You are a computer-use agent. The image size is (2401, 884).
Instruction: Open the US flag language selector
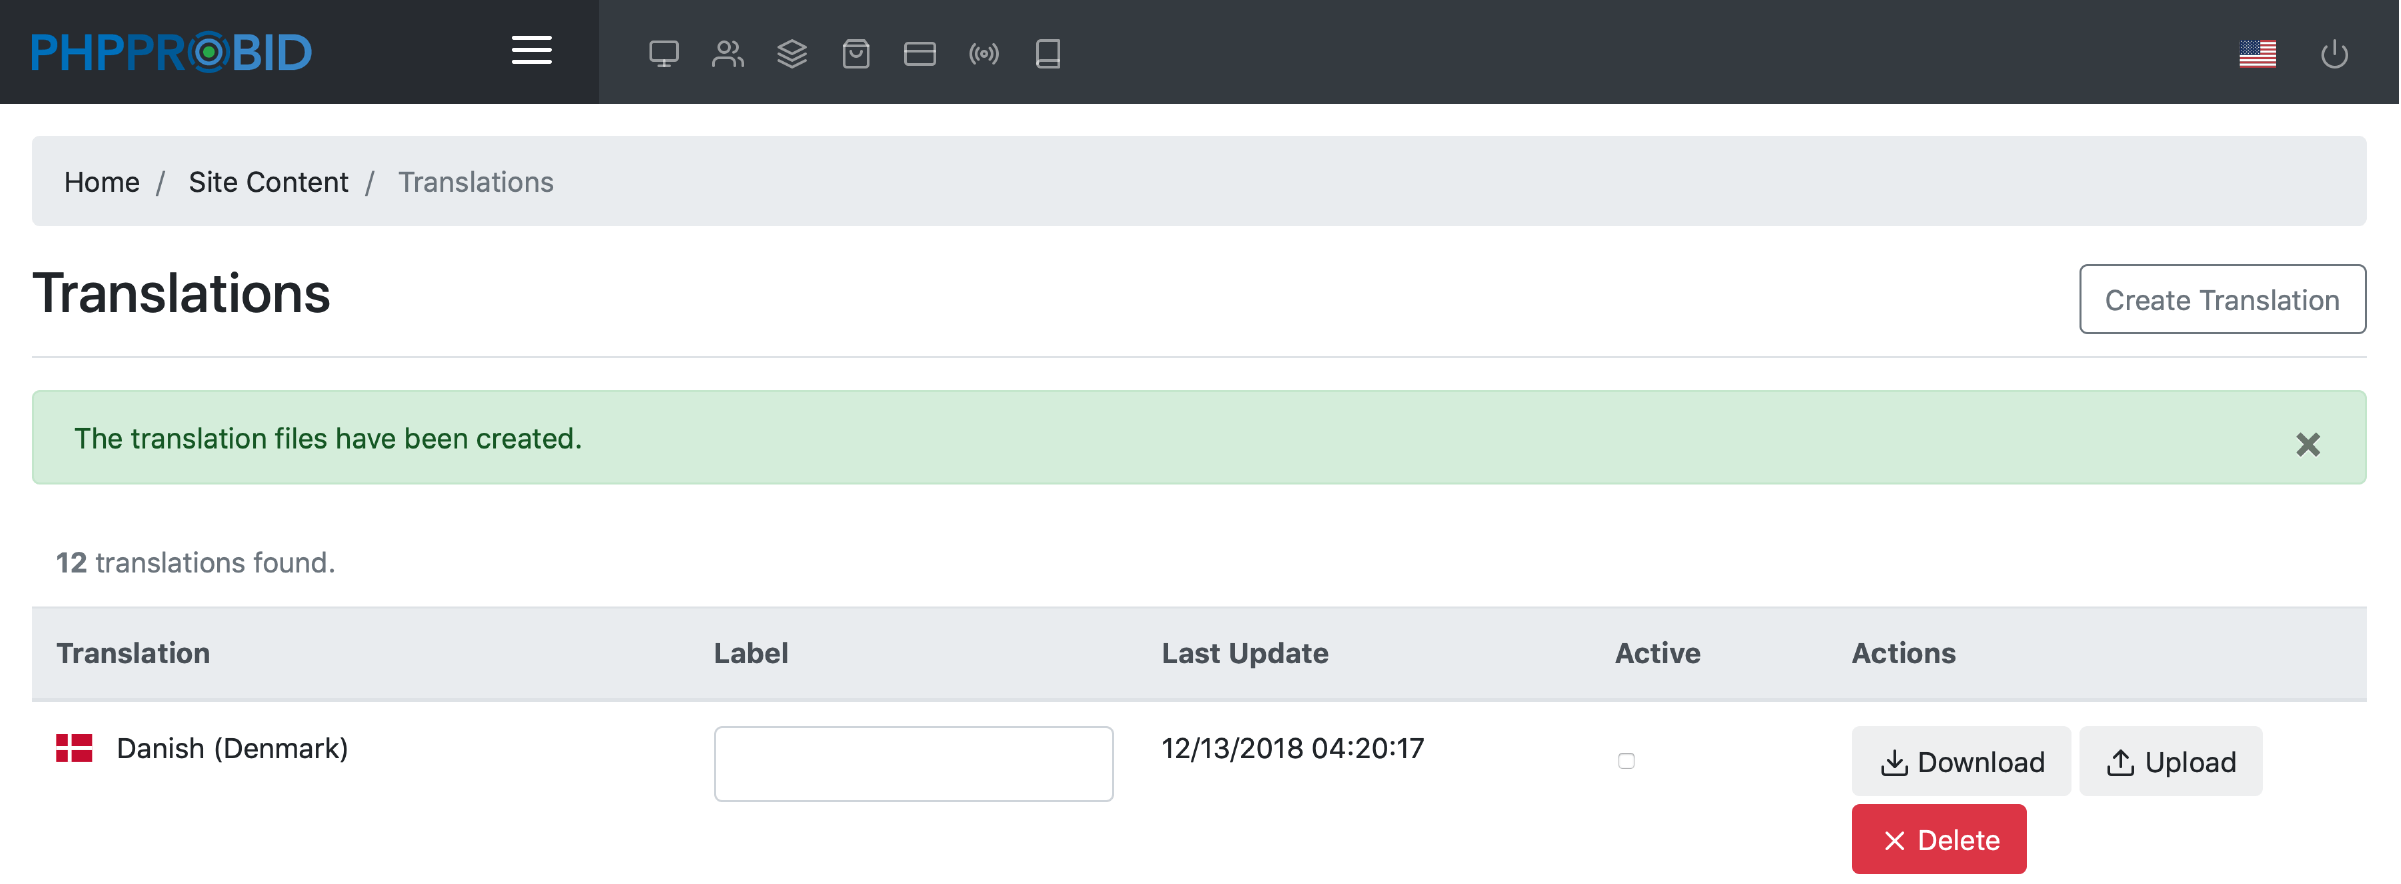click(x=2257, y=54)
